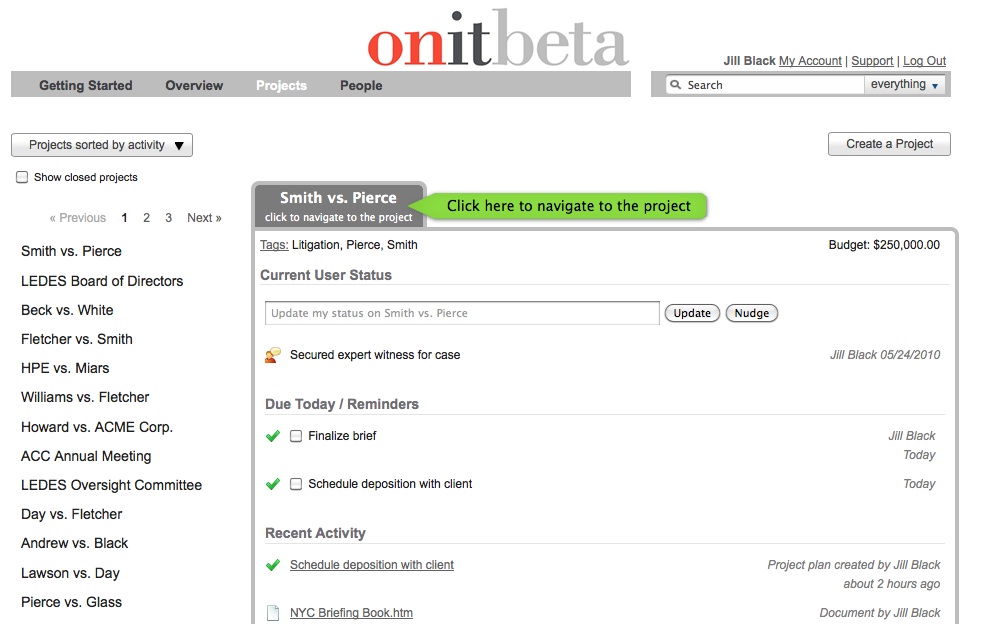Select Smith vs. Pierce in project list
The width and height of the screenshot is (983, 624).
[71, 251]
